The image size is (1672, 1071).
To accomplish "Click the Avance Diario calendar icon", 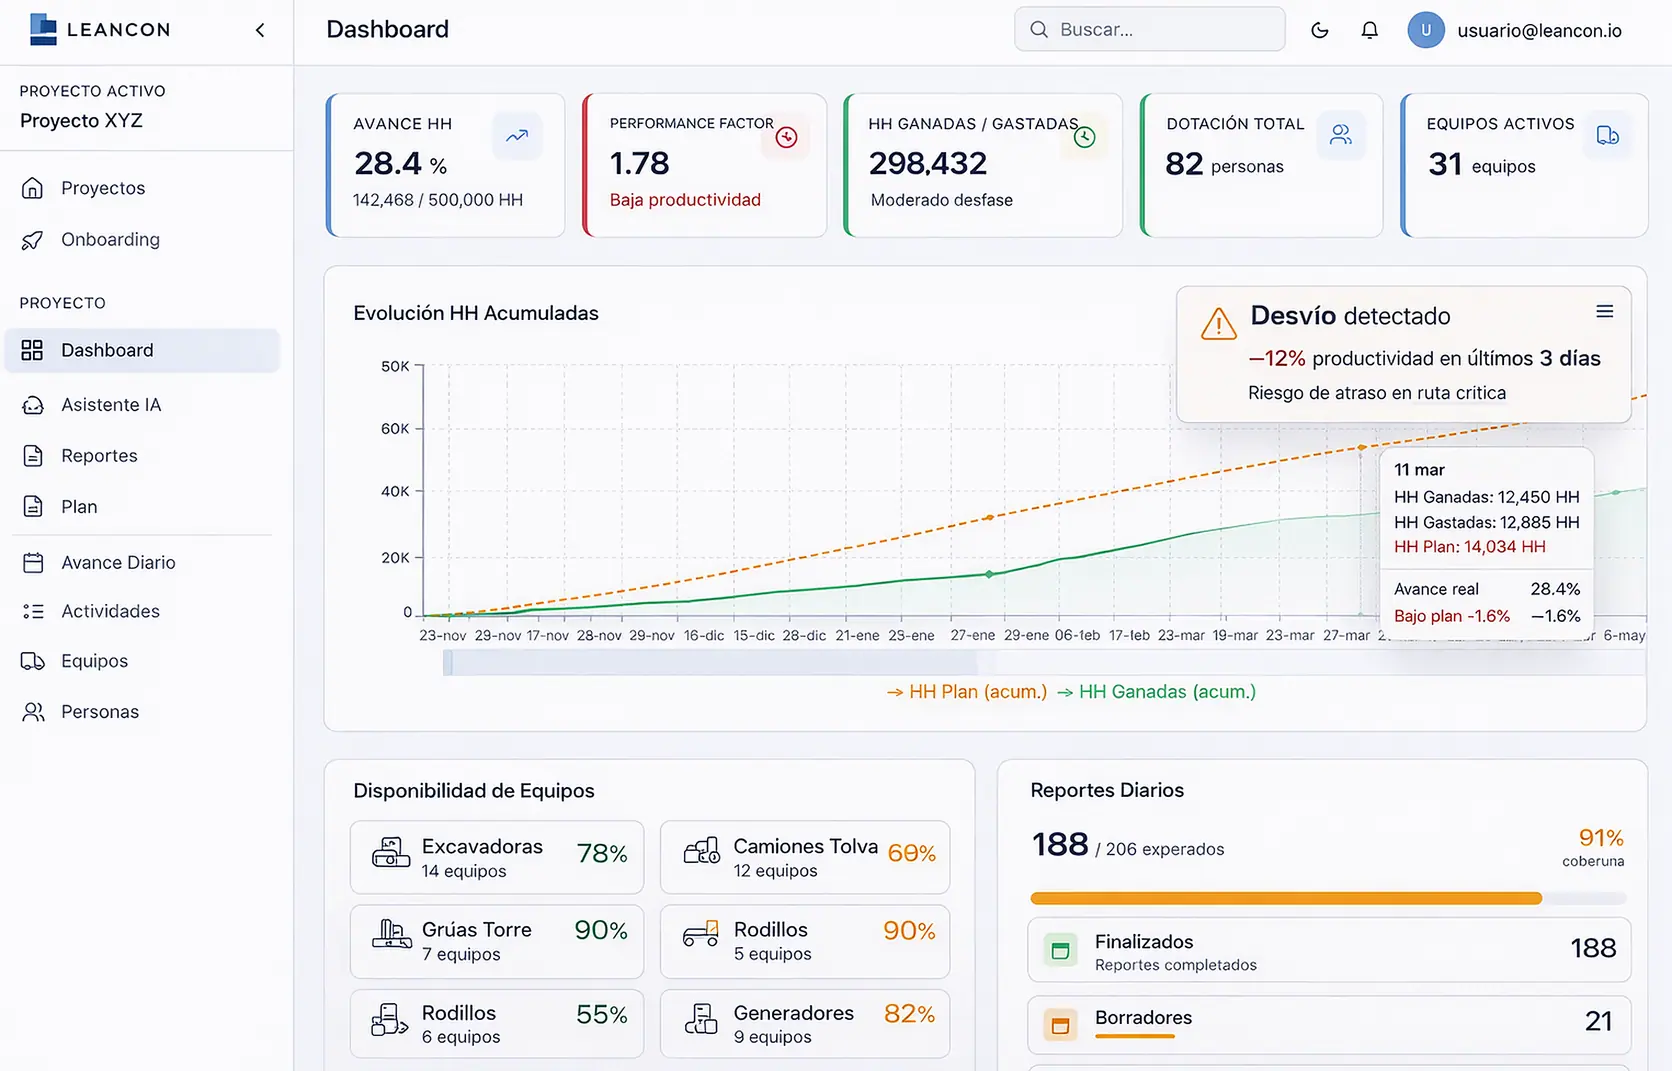I will pos(33,563).
